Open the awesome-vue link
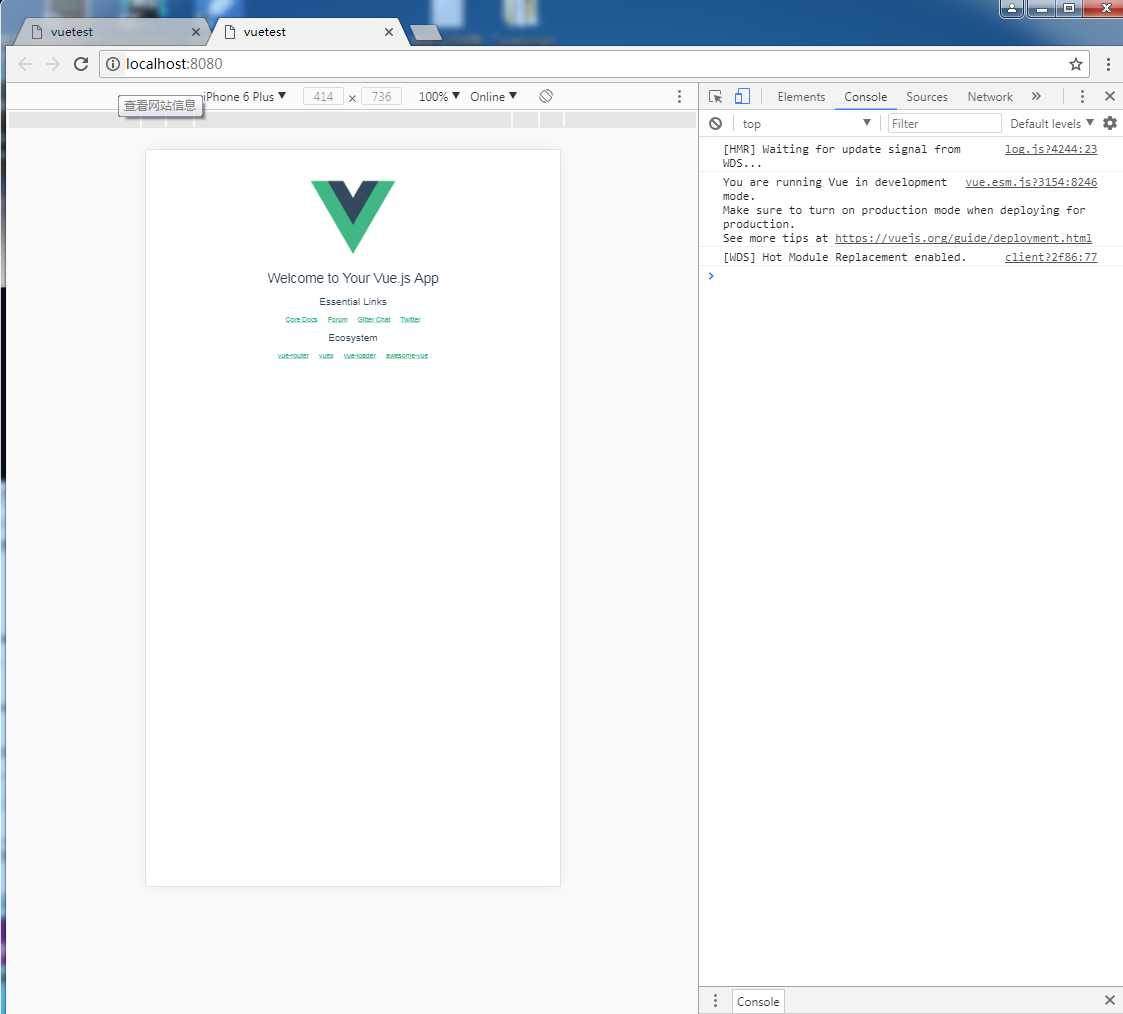Viewport: 1123px width, 1014px height. 406,355
